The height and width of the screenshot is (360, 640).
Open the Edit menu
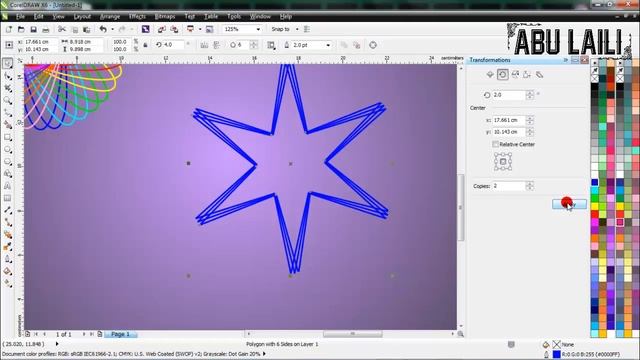point(38,16)
